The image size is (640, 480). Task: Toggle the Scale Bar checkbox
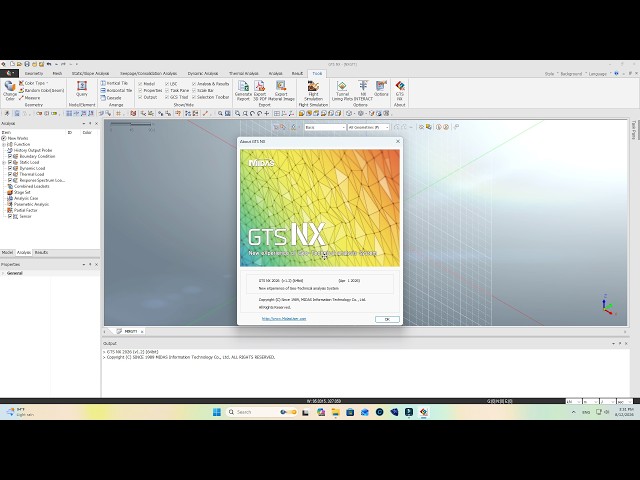pos(194,90)
